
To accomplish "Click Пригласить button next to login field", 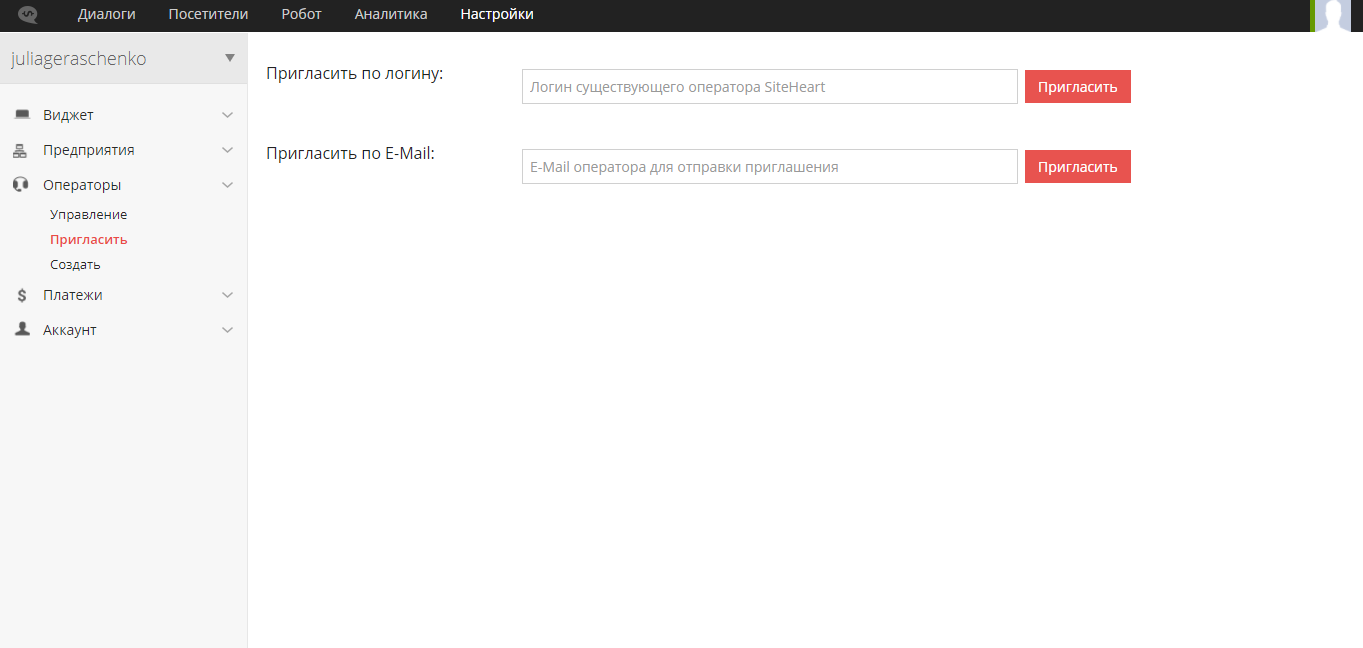I will click(1078, 86).
